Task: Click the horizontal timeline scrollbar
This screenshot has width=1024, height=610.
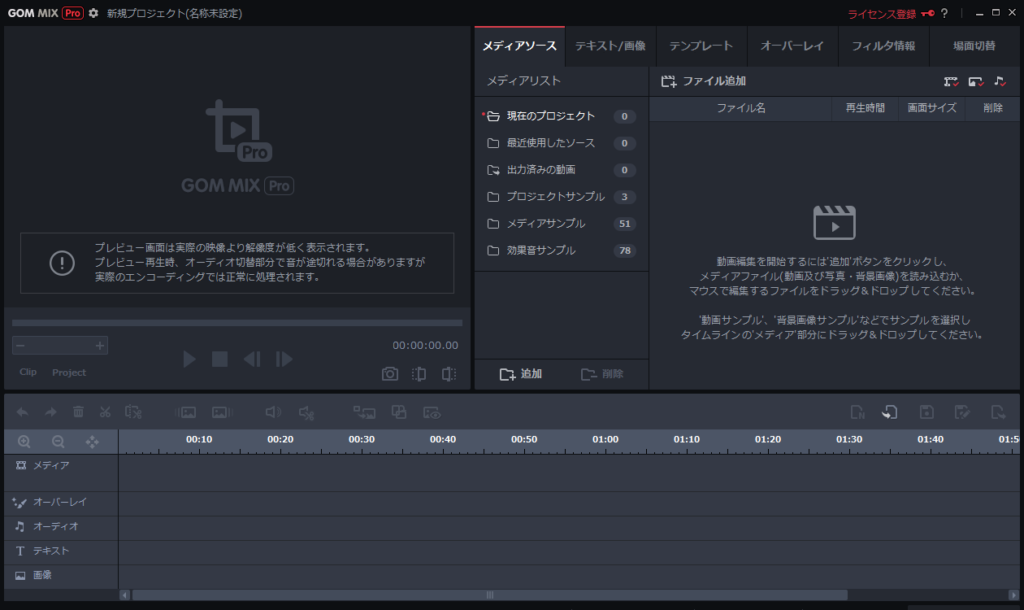Action: coord(490,595)
